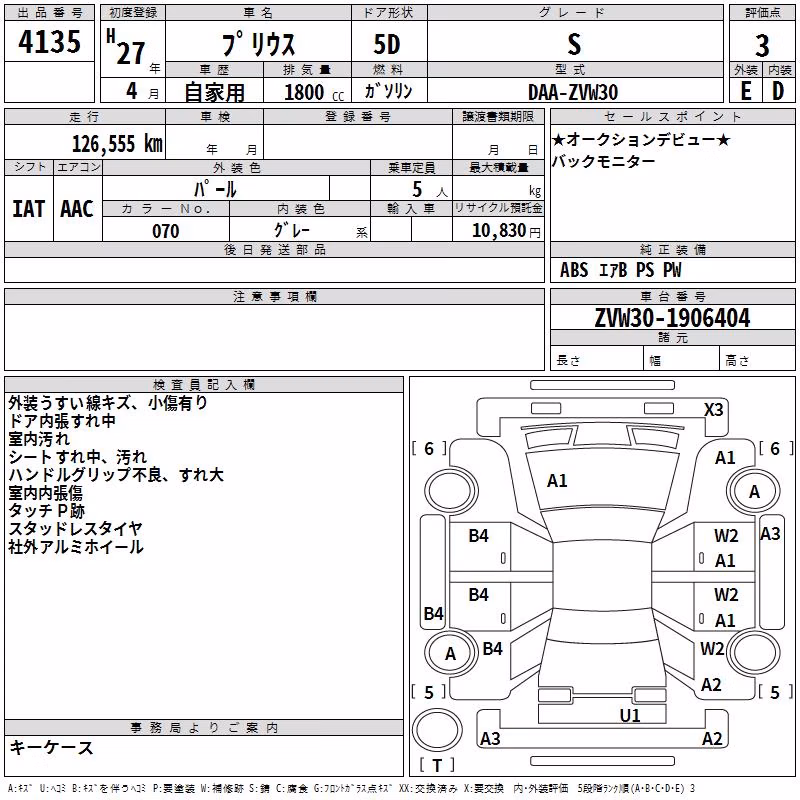Select mileage value 126,555 km
This screenshot has height=800, width=800.
(117, 144)
